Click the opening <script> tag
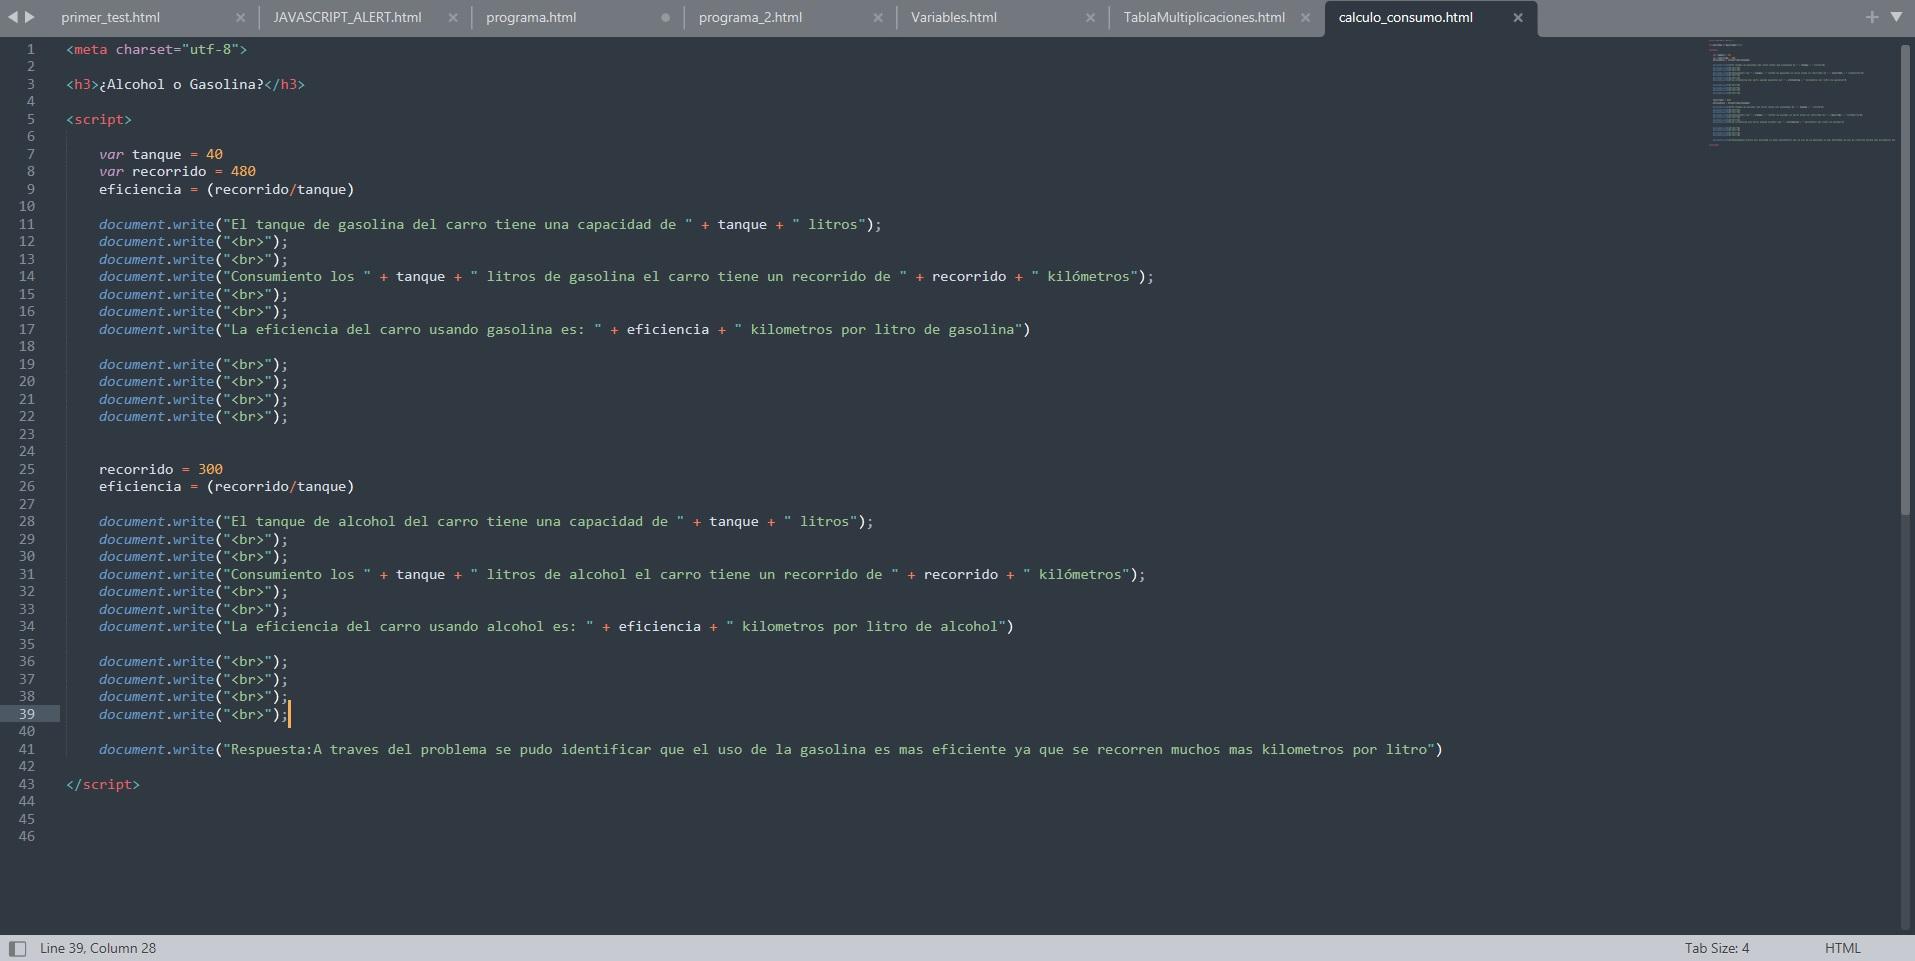The image size is (1915, 961). click(x=99, y=119)
